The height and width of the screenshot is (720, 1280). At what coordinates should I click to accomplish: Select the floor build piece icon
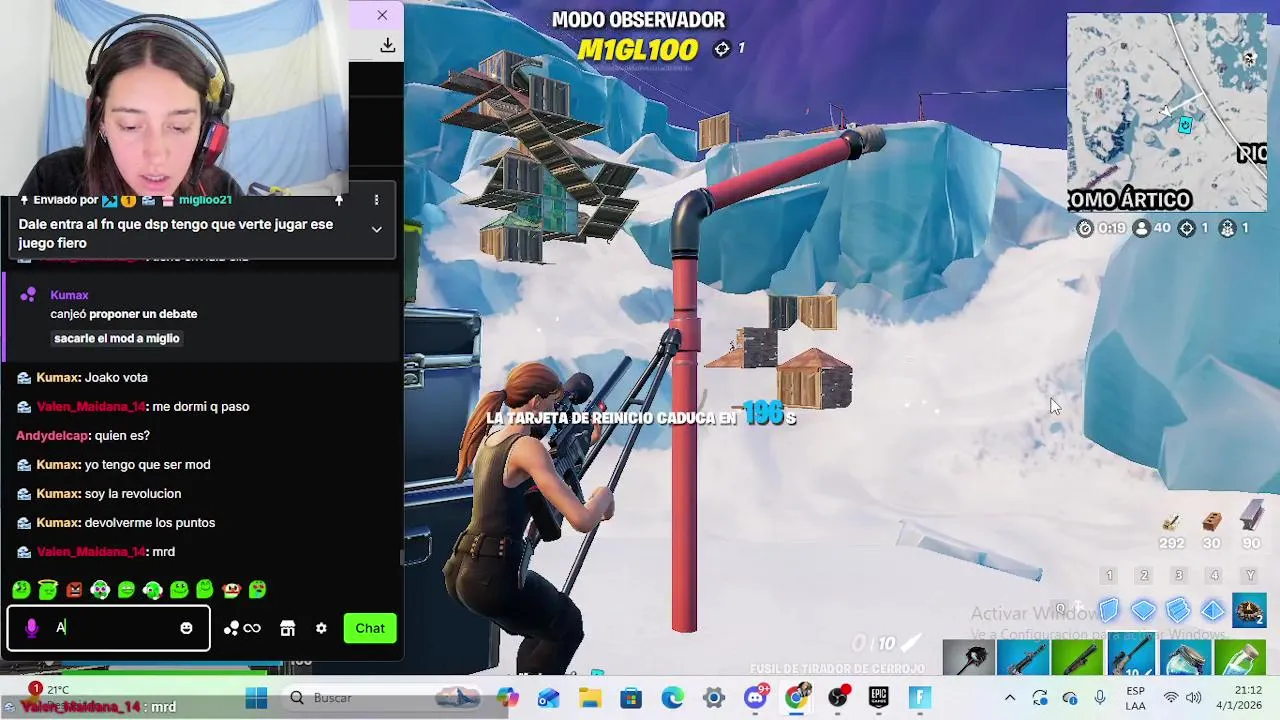[1144, 610]
